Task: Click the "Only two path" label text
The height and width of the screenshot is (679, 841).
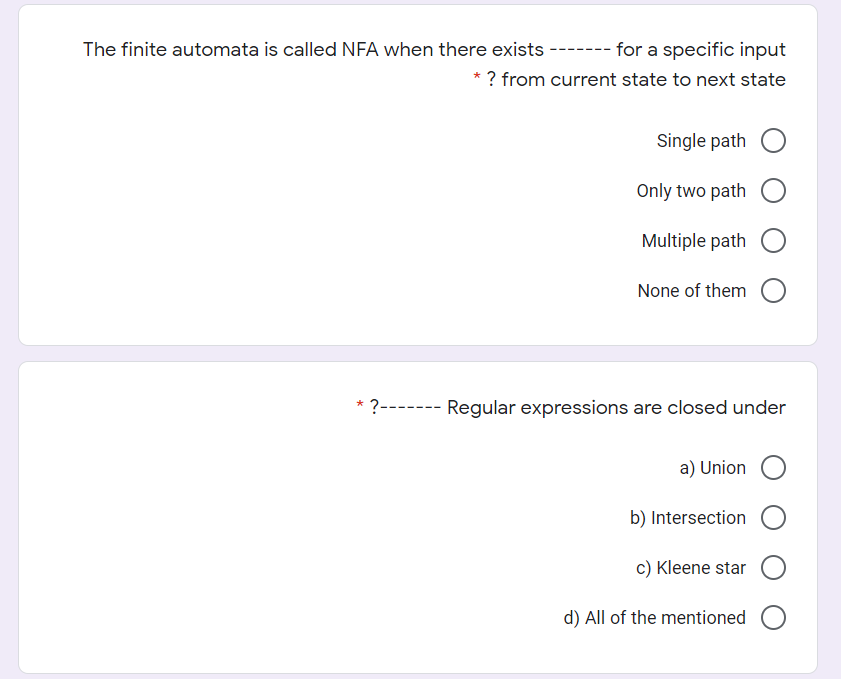Action: pos(691,190)
